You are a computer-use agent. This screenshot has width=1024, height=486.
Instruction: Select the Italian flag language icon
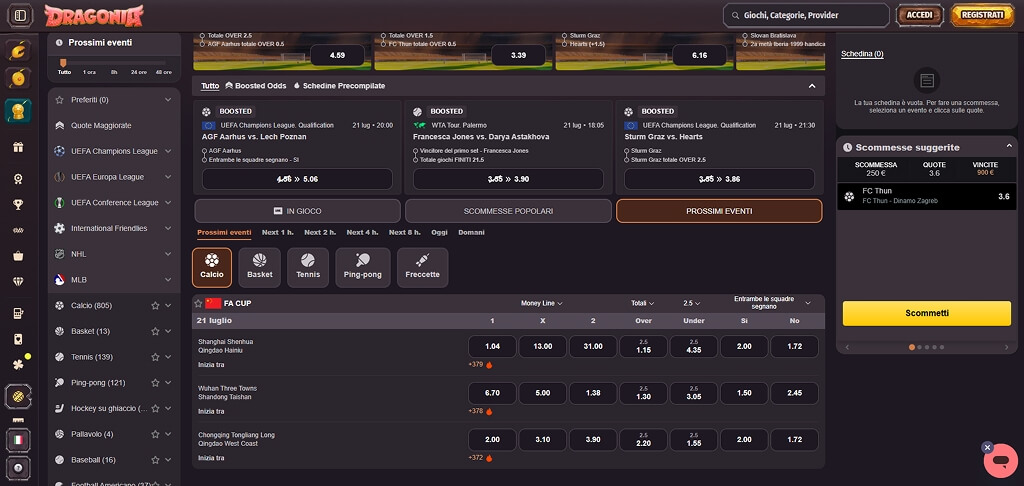click(x=18, y=440)
